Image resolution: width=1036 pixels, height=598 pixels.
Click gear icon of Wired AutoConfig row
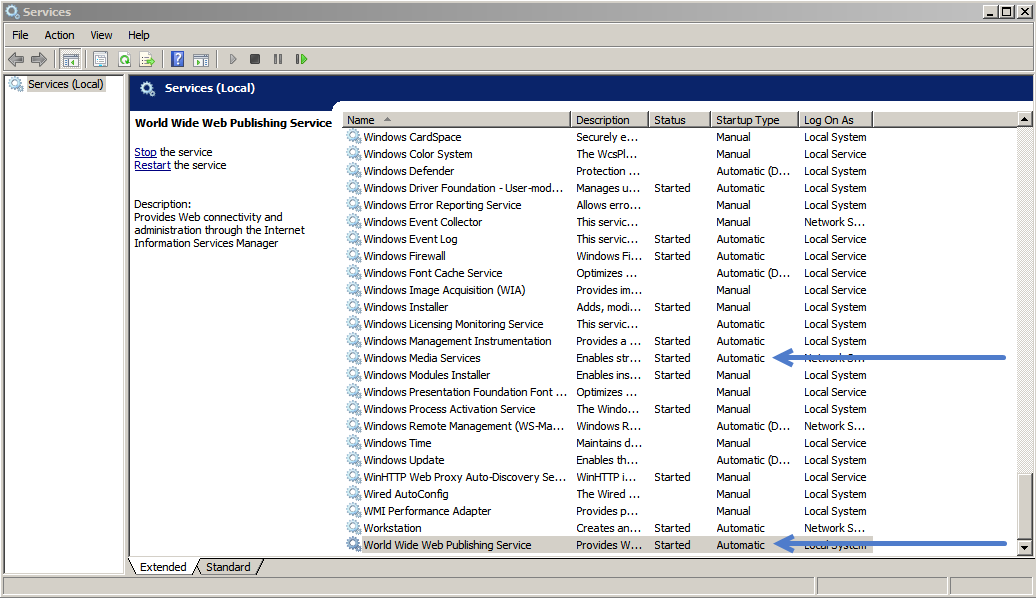coord(353,494)
